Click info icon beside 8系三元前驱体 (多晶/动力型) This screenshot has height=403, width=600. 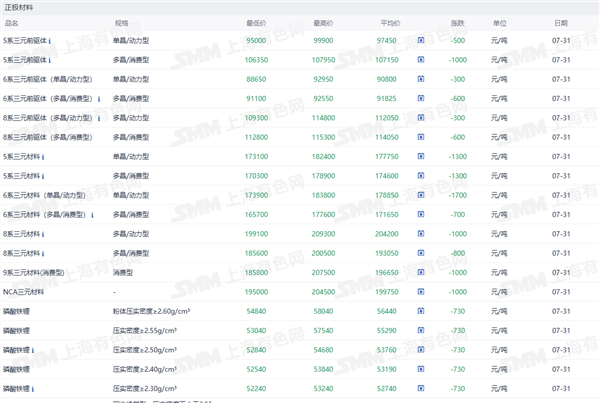coord(99,118)
